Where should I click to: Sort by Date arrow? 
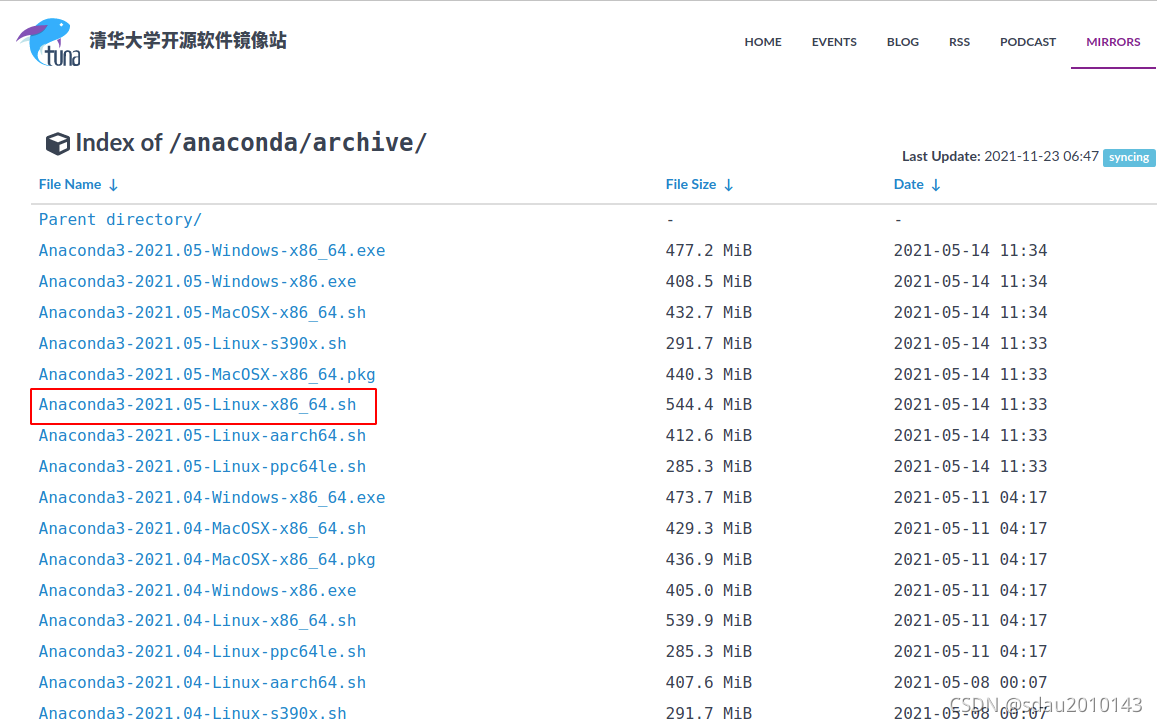click(x=936, y=185)
